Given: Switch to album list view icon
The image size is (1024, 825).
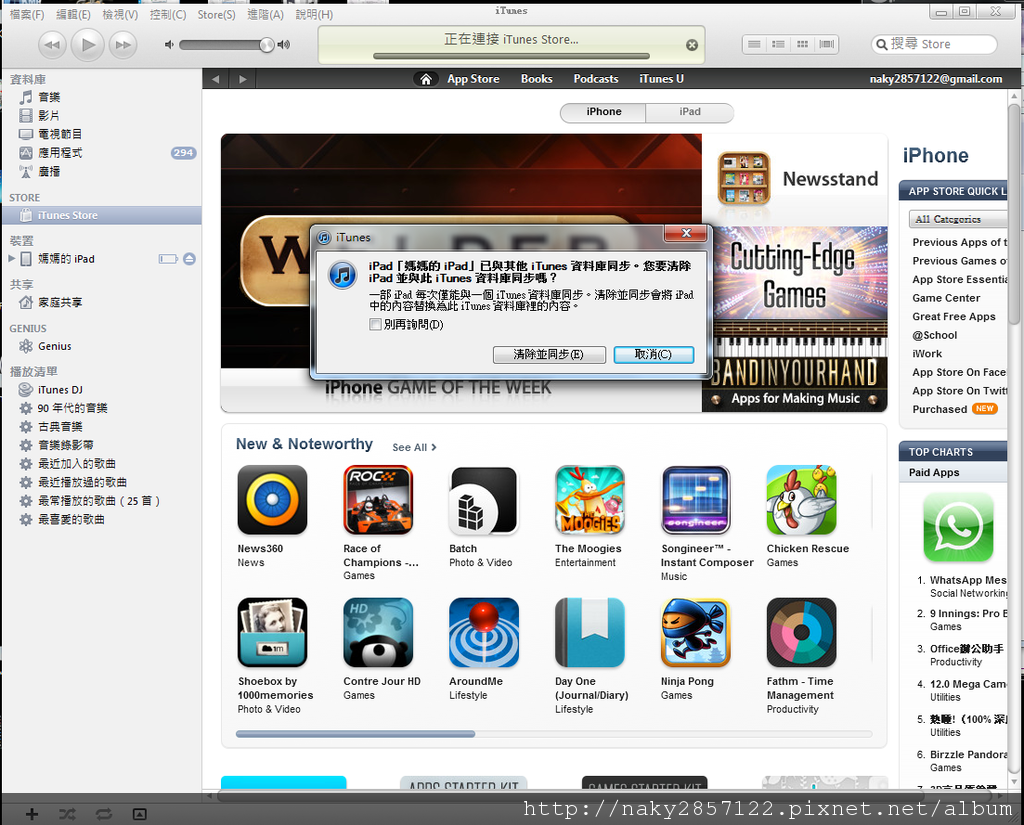Looking at the screenshot, I should tap(778, 44).
